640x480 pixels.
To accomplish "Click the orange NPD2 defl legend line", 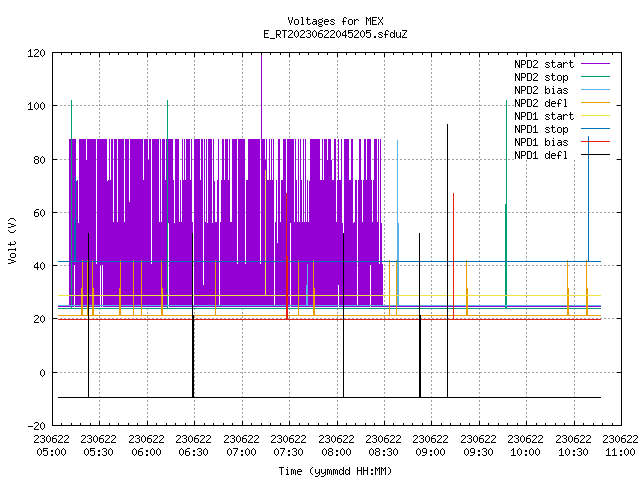I will pyautogui.click(x=595, y=102).
